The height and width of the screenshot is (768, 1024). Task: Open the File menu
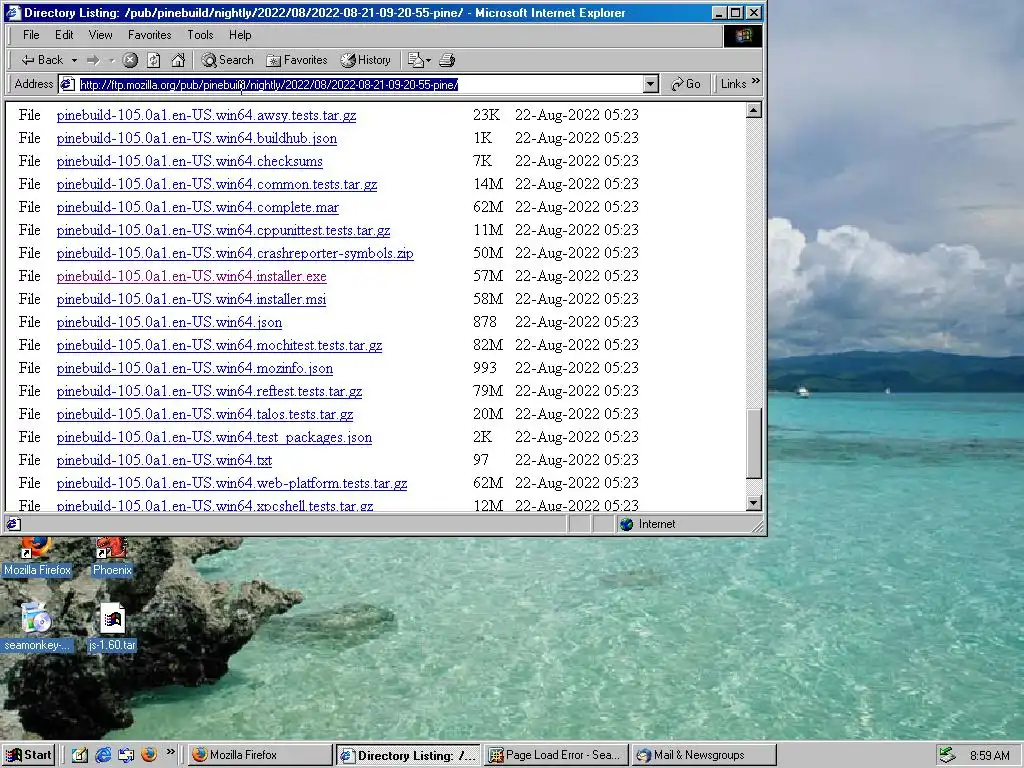pos(31,35)
